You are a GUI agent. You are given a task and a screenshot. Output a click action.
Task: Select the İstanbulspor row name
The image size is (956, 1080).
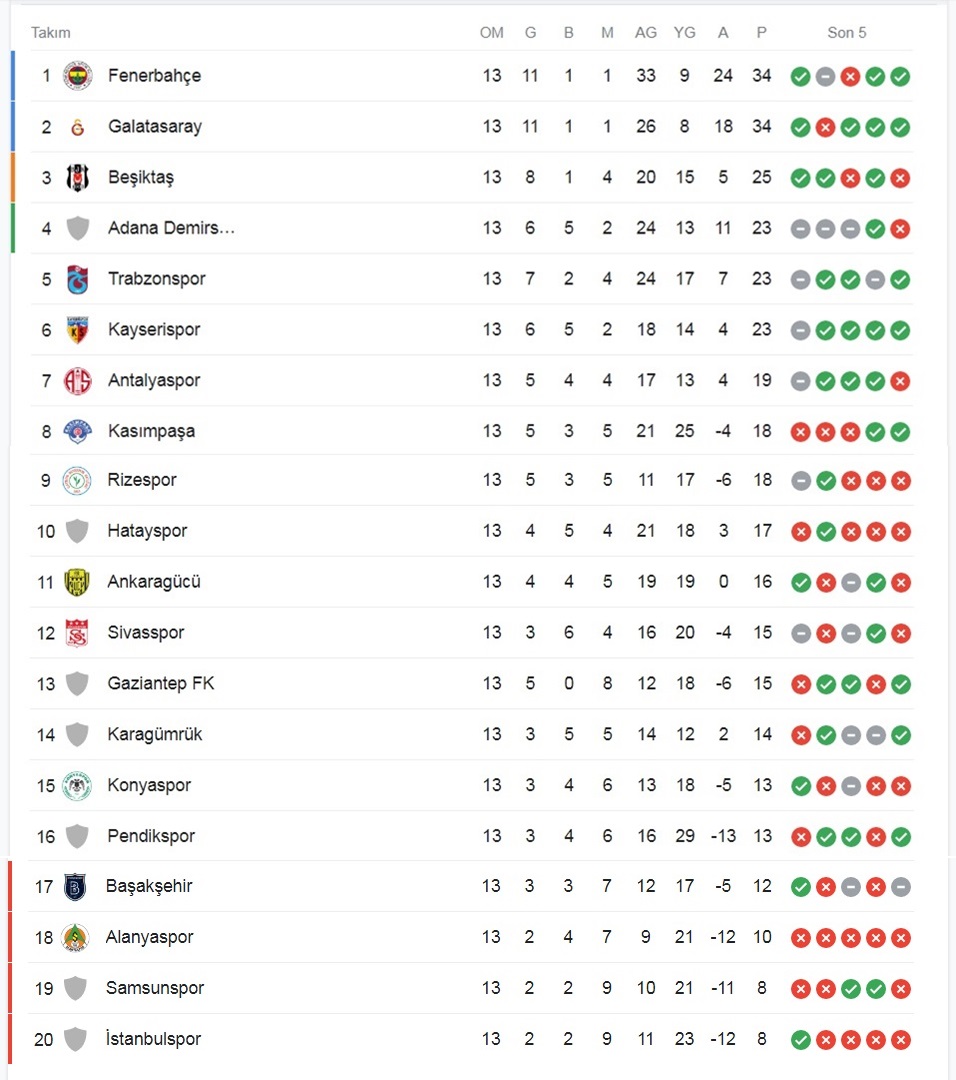click(153, 1039)
